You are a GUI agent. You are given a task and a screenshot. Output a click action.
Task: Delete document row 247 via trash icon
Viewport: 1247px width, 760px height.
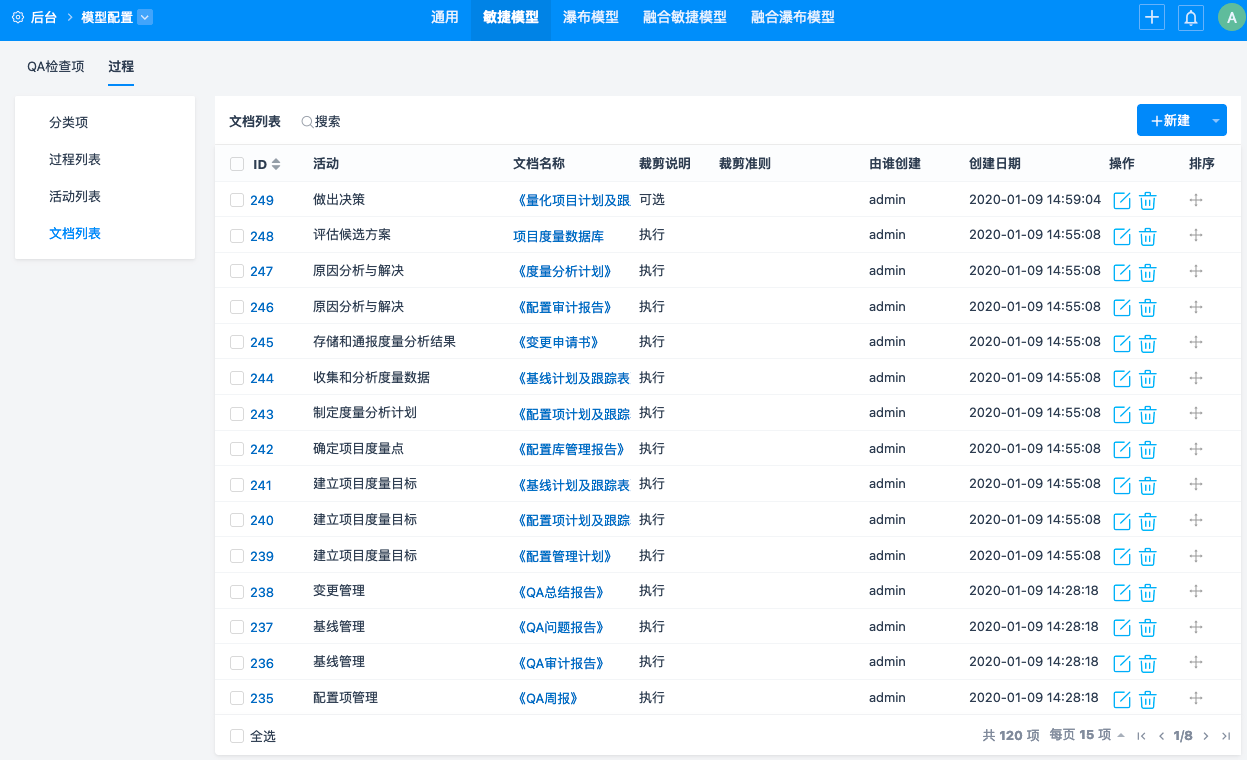pos(1148,272)
